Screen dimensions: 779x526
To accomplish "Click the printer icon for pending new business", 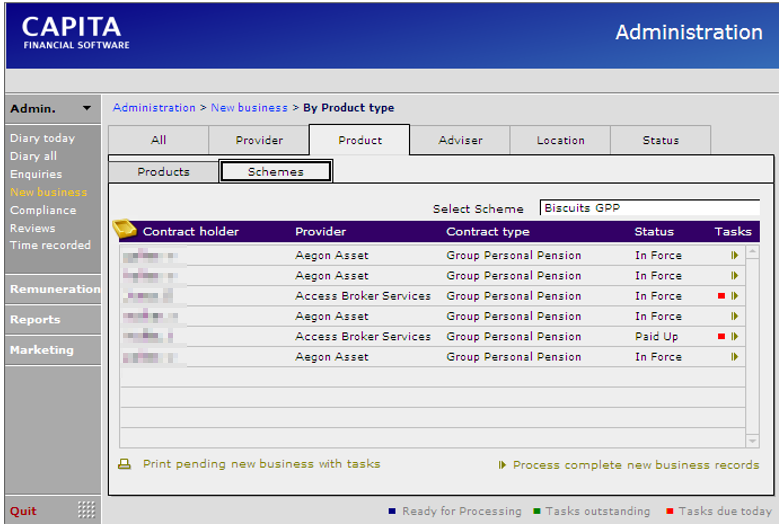I will (124, 464).
